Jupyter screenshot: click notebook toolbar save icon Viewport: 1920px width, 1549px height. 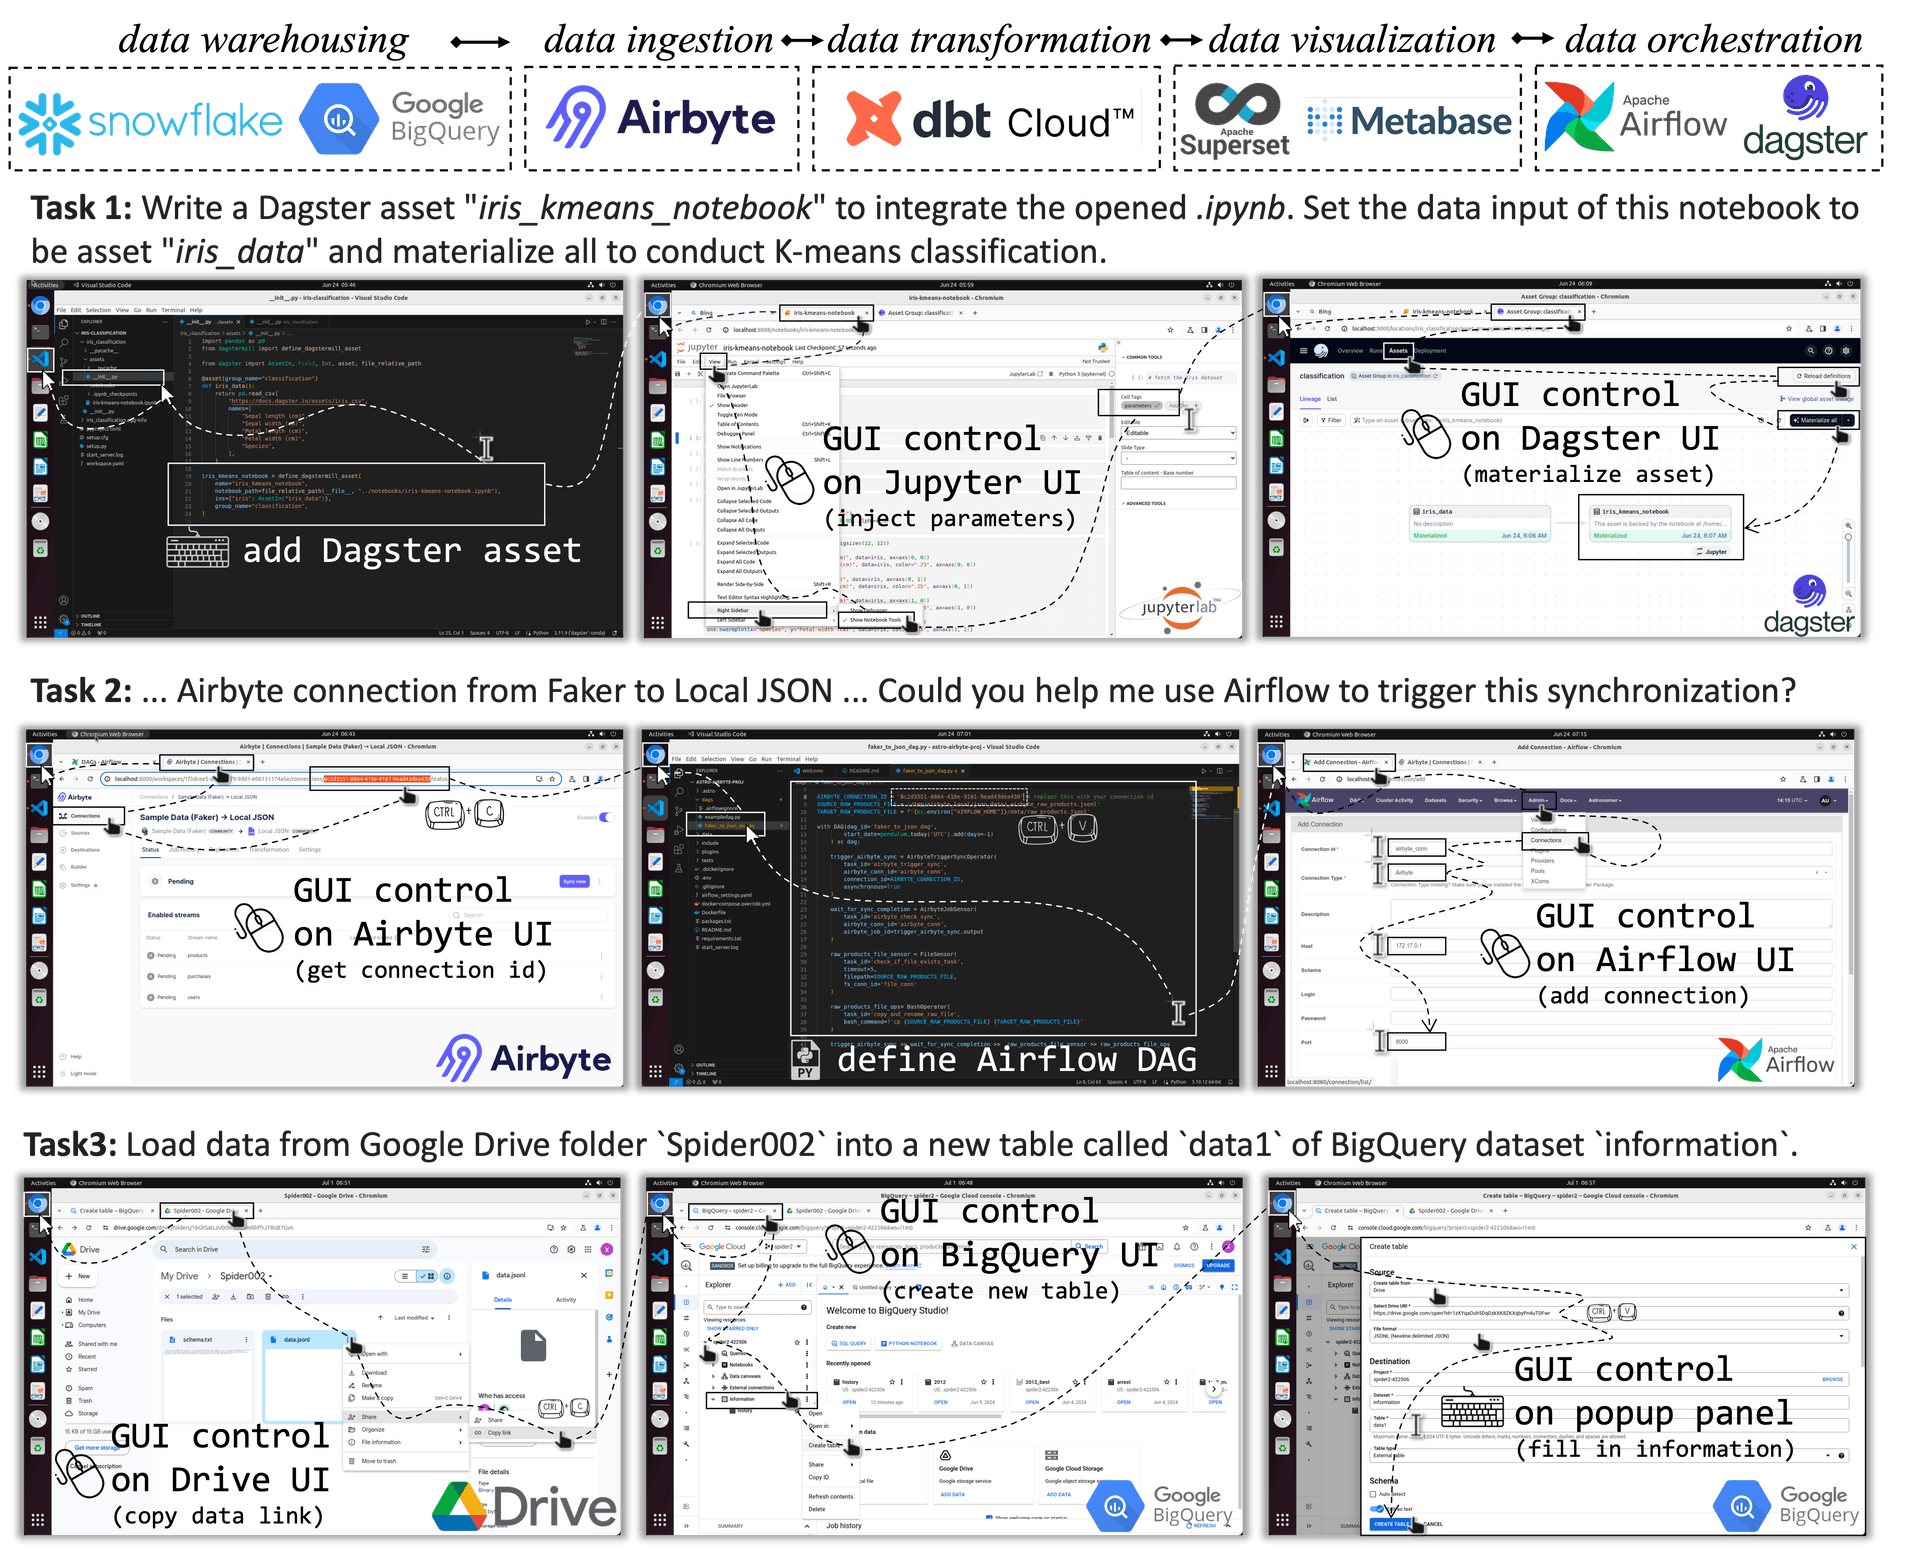click(x=677, y=374)
